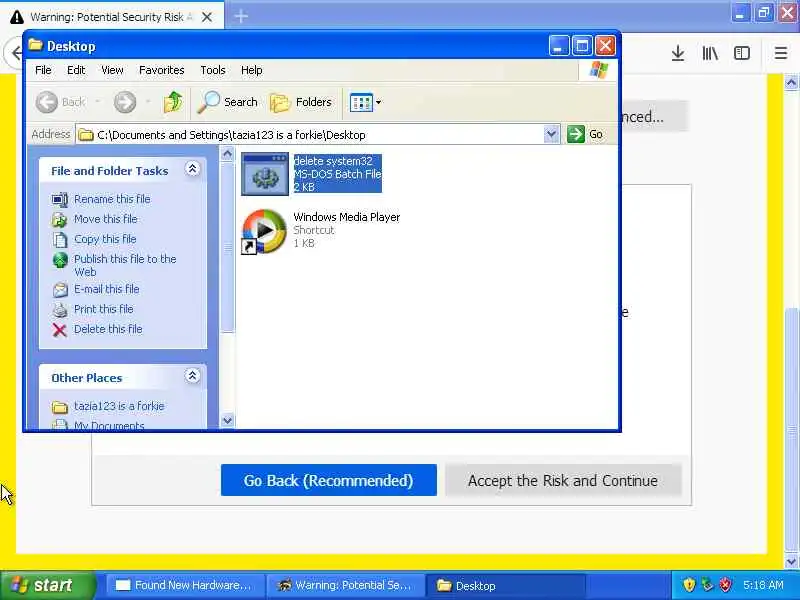The width and height of the screenshot is (800, 600).
Task: Click the printer icon
Action: [60, 310]
